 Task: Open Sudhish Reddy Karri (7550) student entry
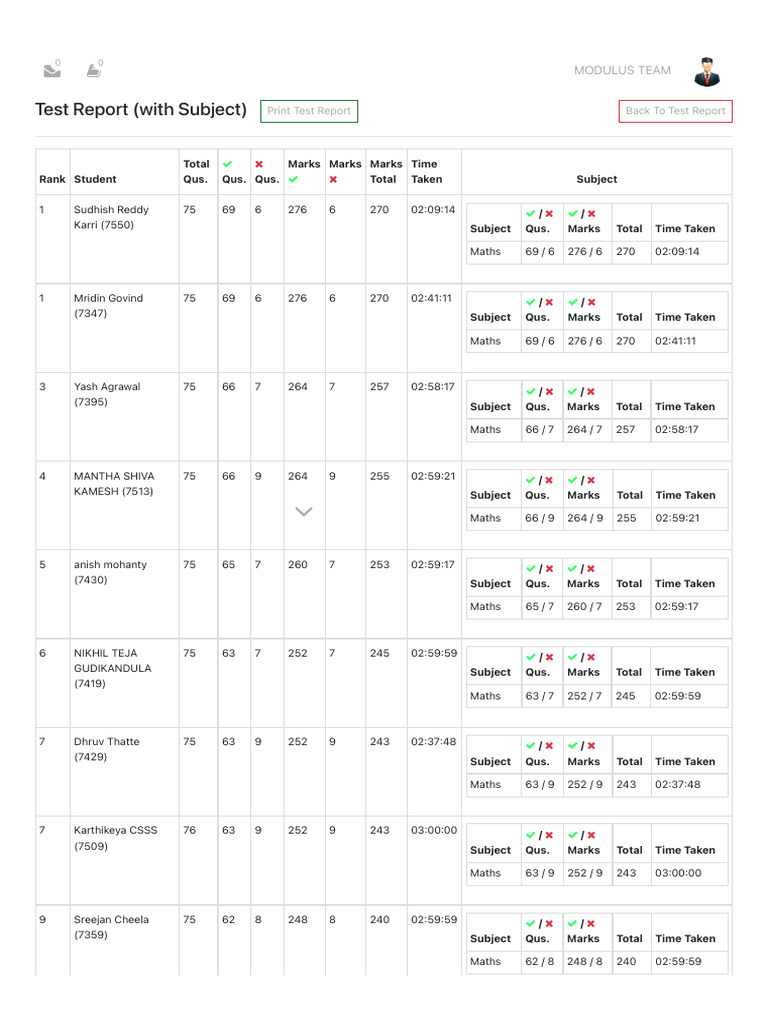pos(111,217)
